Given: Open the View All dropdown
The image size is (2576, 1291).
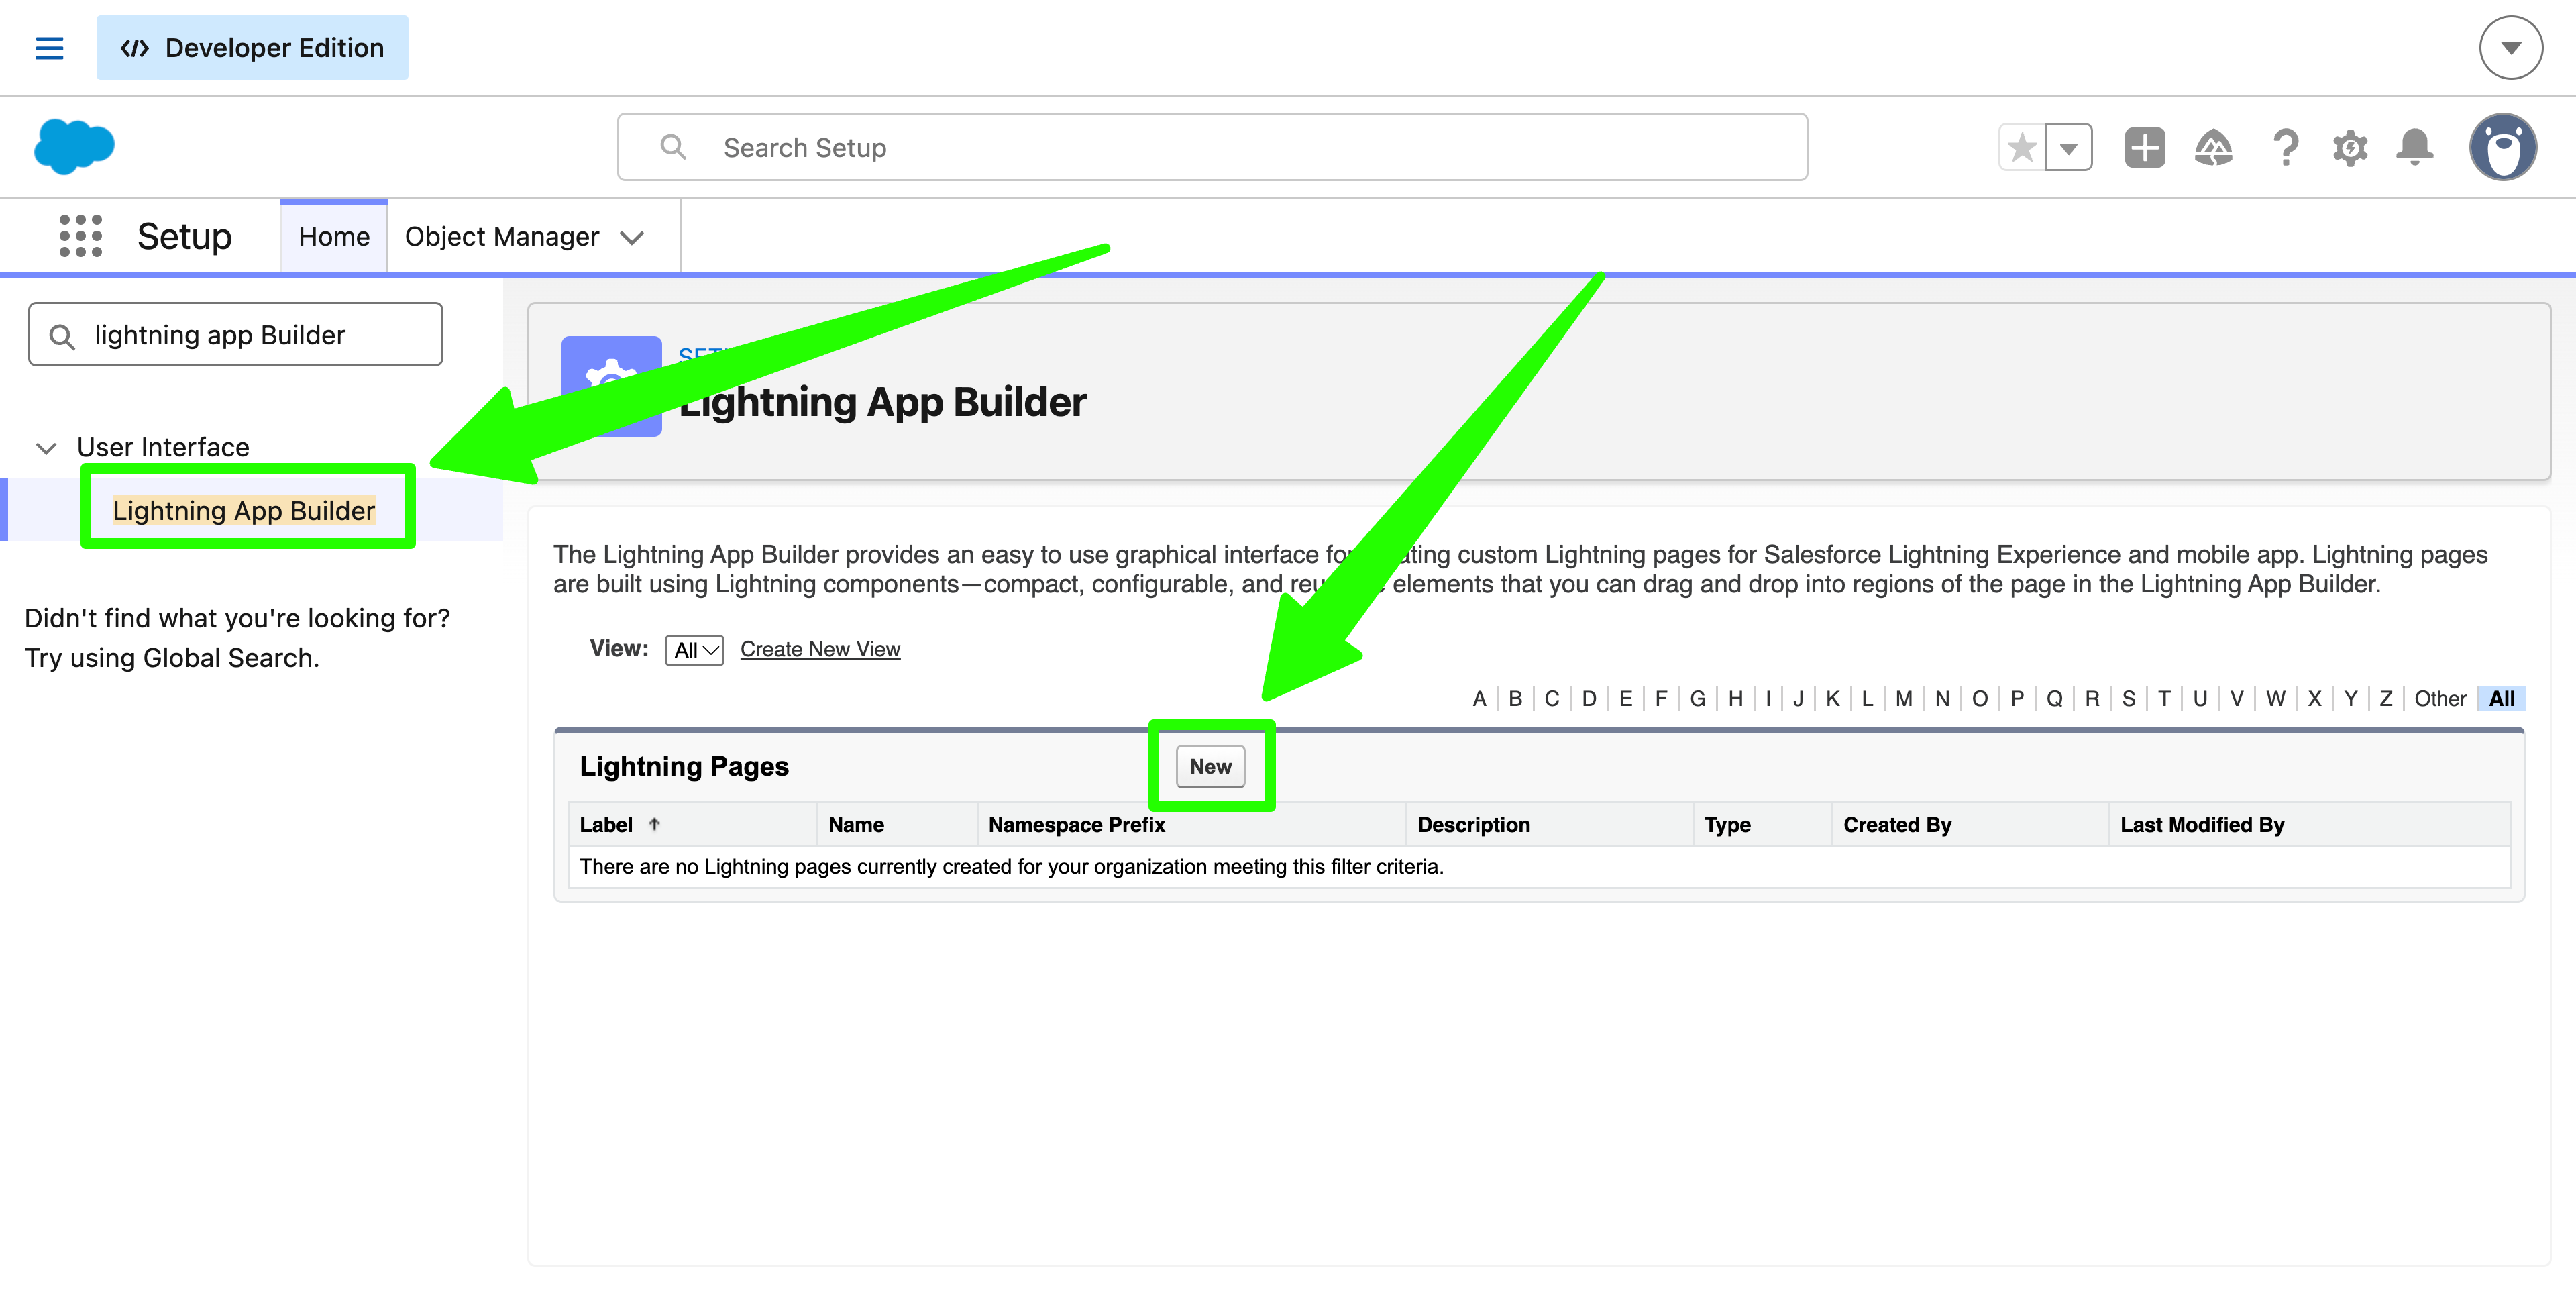Looking at the screenshot, I should pos(694,650).
